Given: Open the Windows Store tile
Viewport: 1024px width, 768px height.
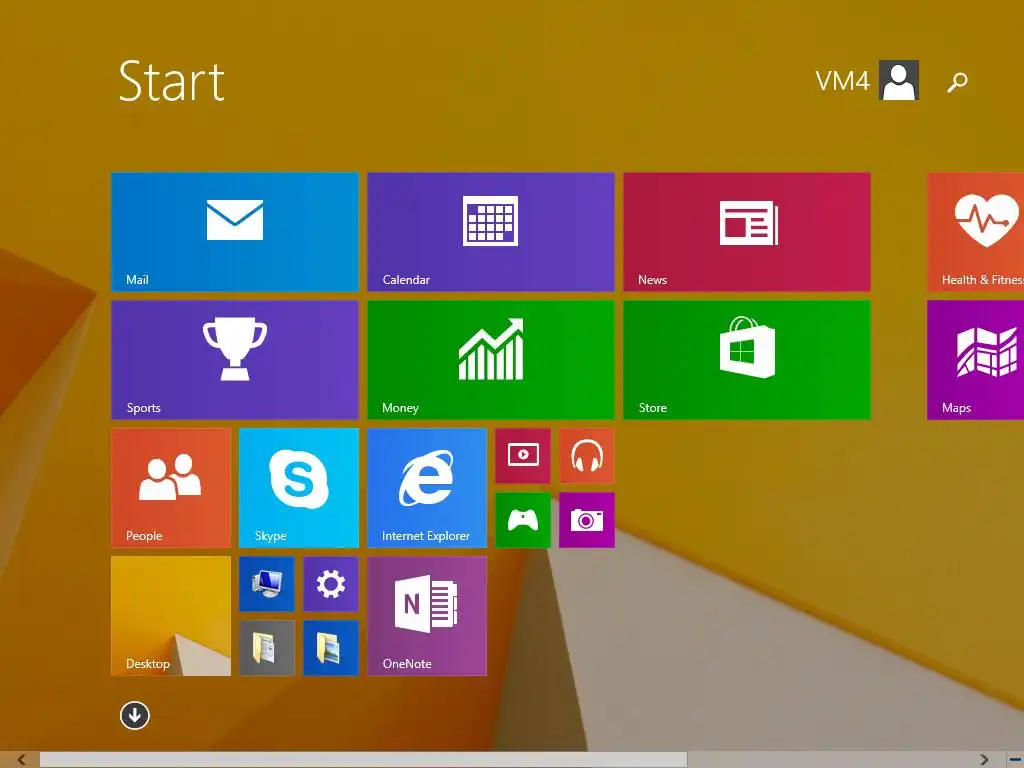Looking at the screenshot, I should (x=747, y=360).
